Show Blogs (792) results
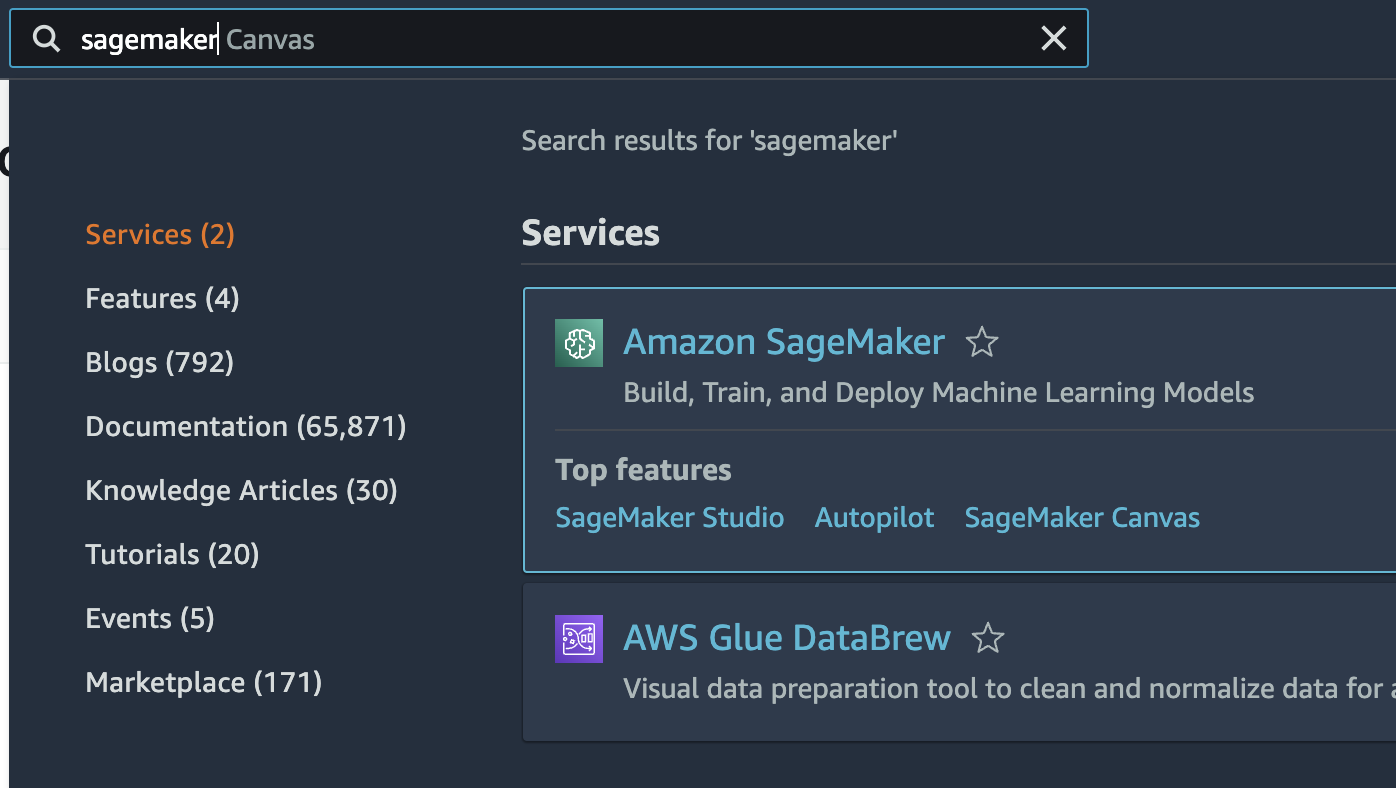This screenshot has height=788, width=1396. 159,363
